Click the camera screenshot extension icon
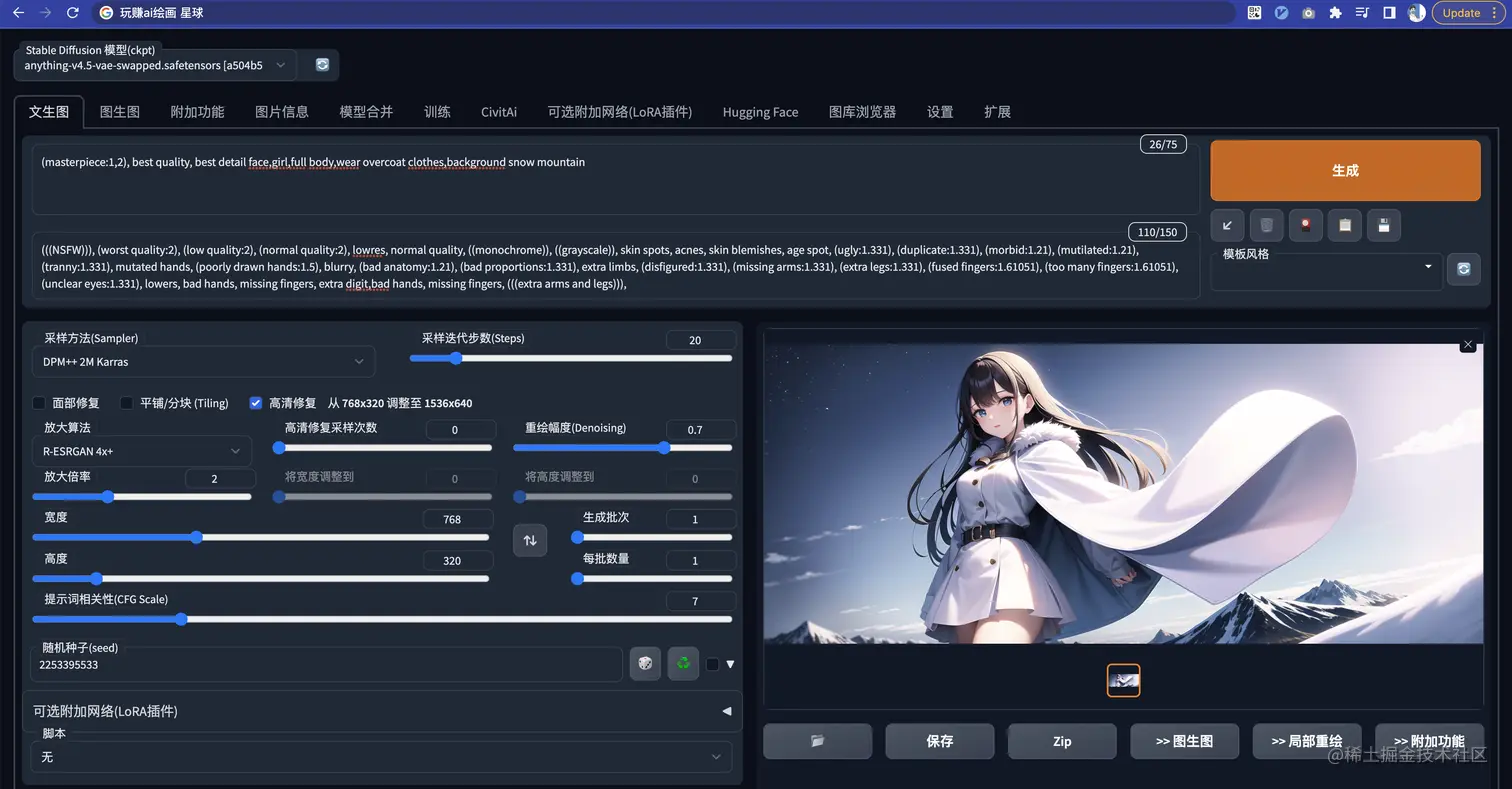The width and height of the screenshot is (1512, 789). click(1308, 13)
